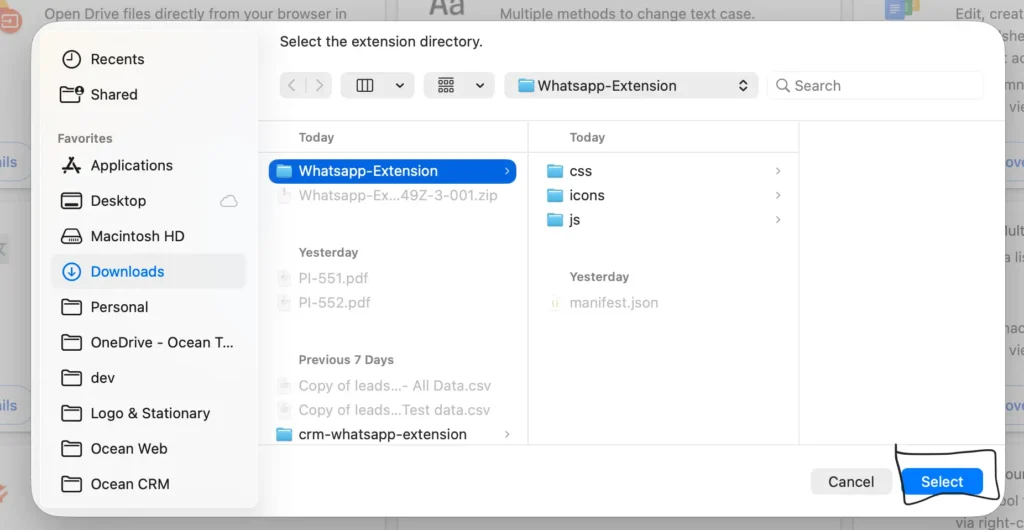Switch to column view icon

click(364, 86)
